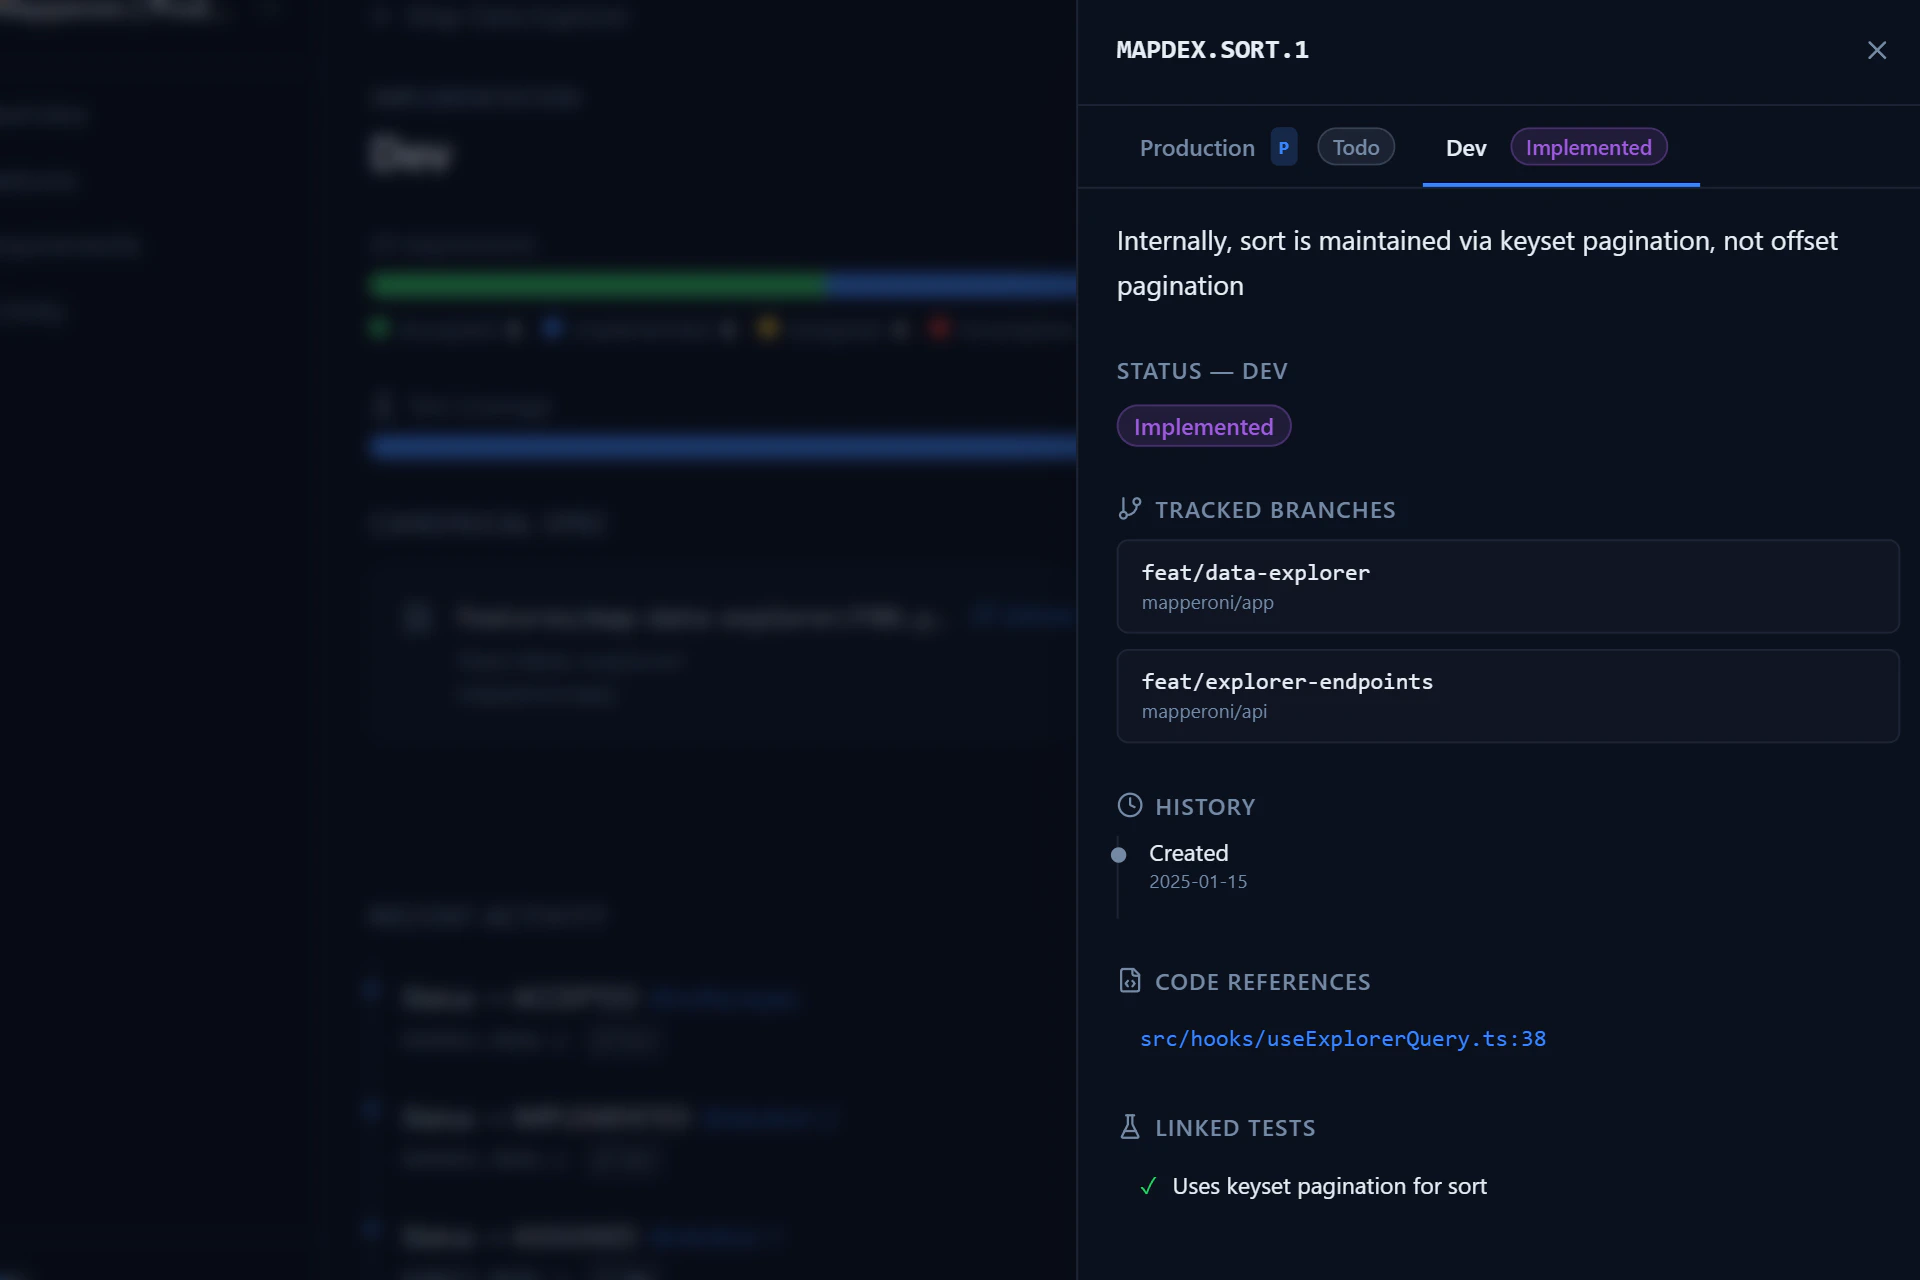The height and width of the screenshot is (1280, 1920).
Task: Collapse the History section
Action: pos(1204,806)
